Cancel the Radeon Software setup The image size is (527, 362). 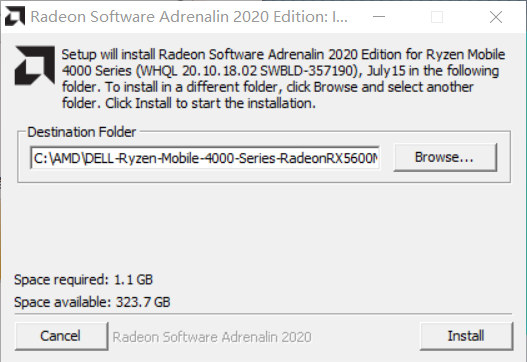(61, 336)
